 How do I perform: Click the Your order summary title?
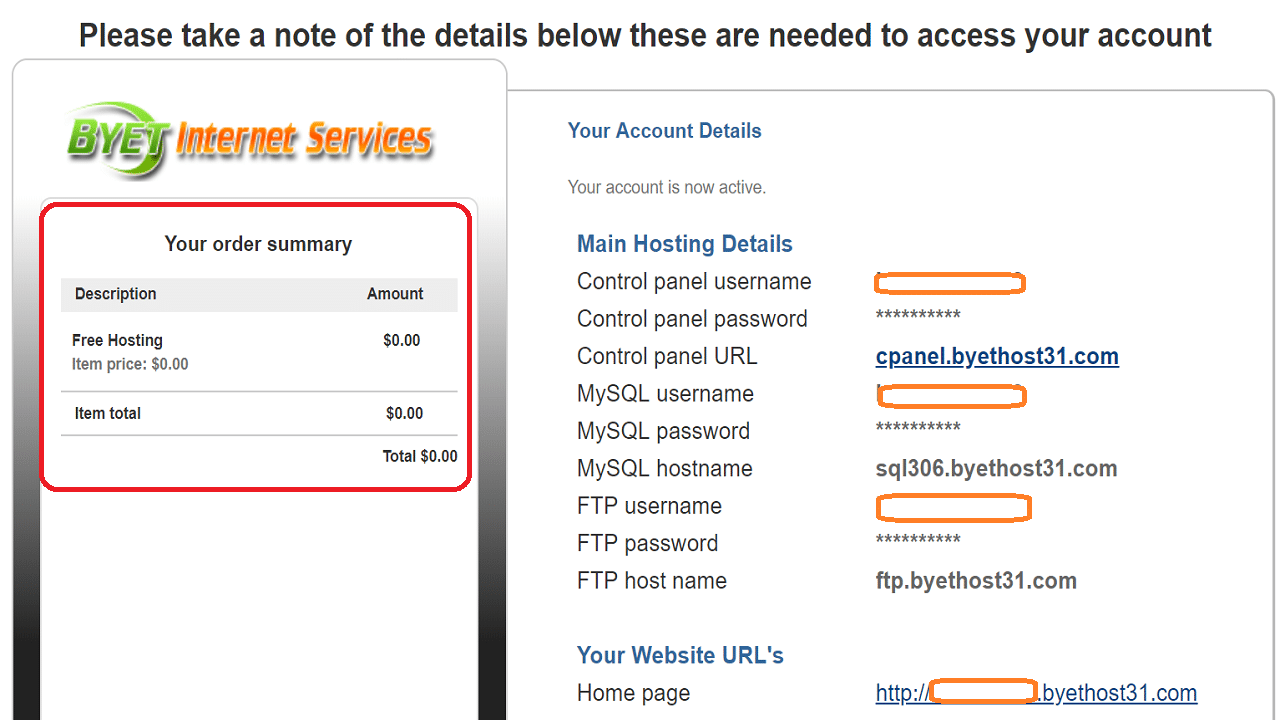258,244
